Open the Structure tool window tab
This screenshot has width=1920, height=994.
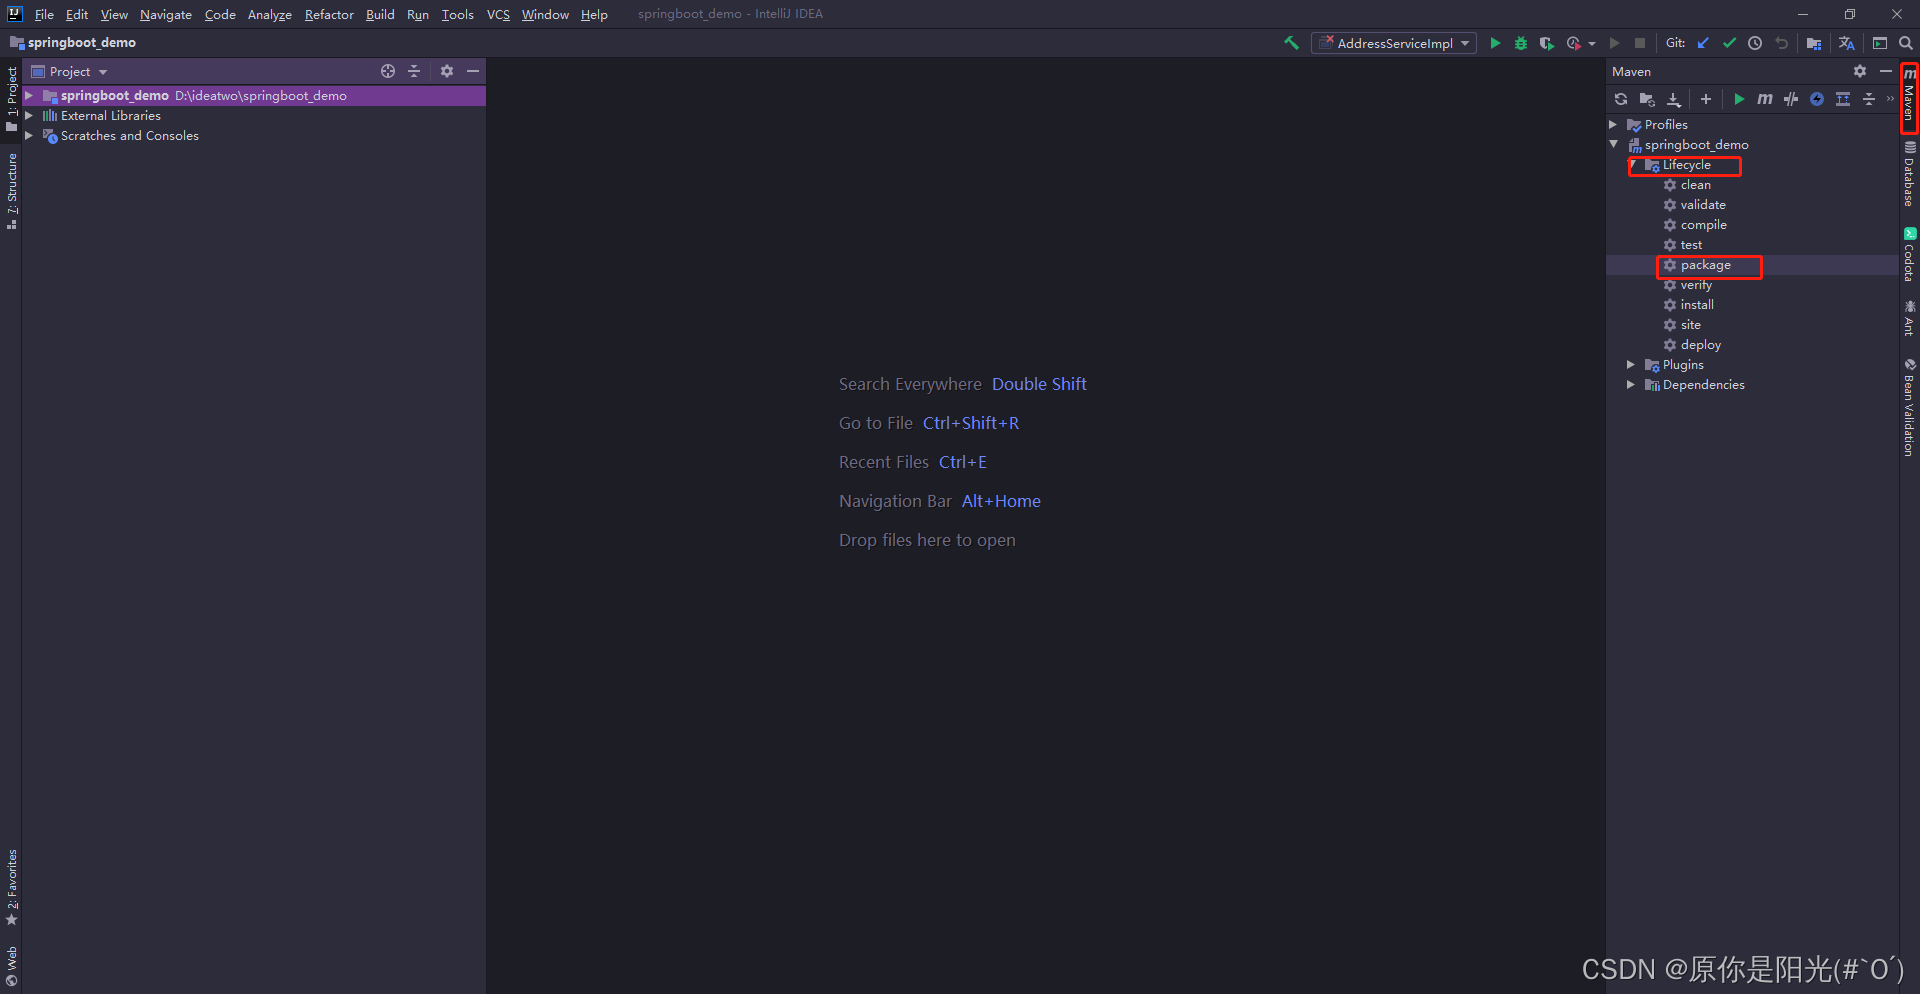click(x=11, y=191)
